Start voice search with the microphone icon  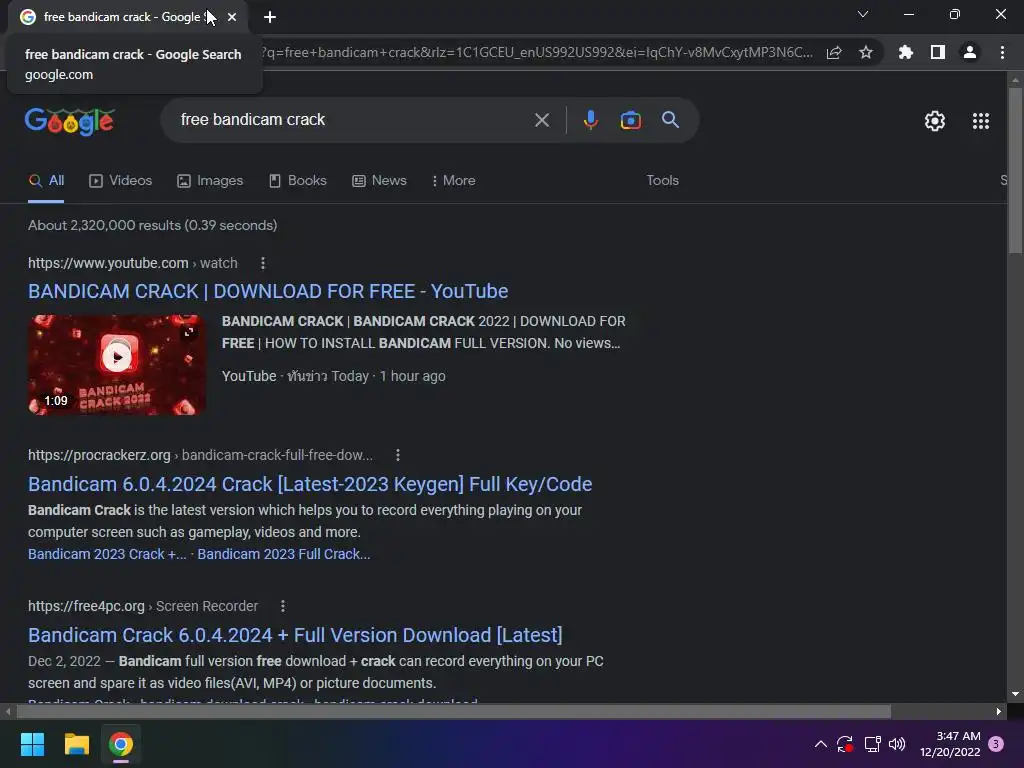click(x=590, y=120)
